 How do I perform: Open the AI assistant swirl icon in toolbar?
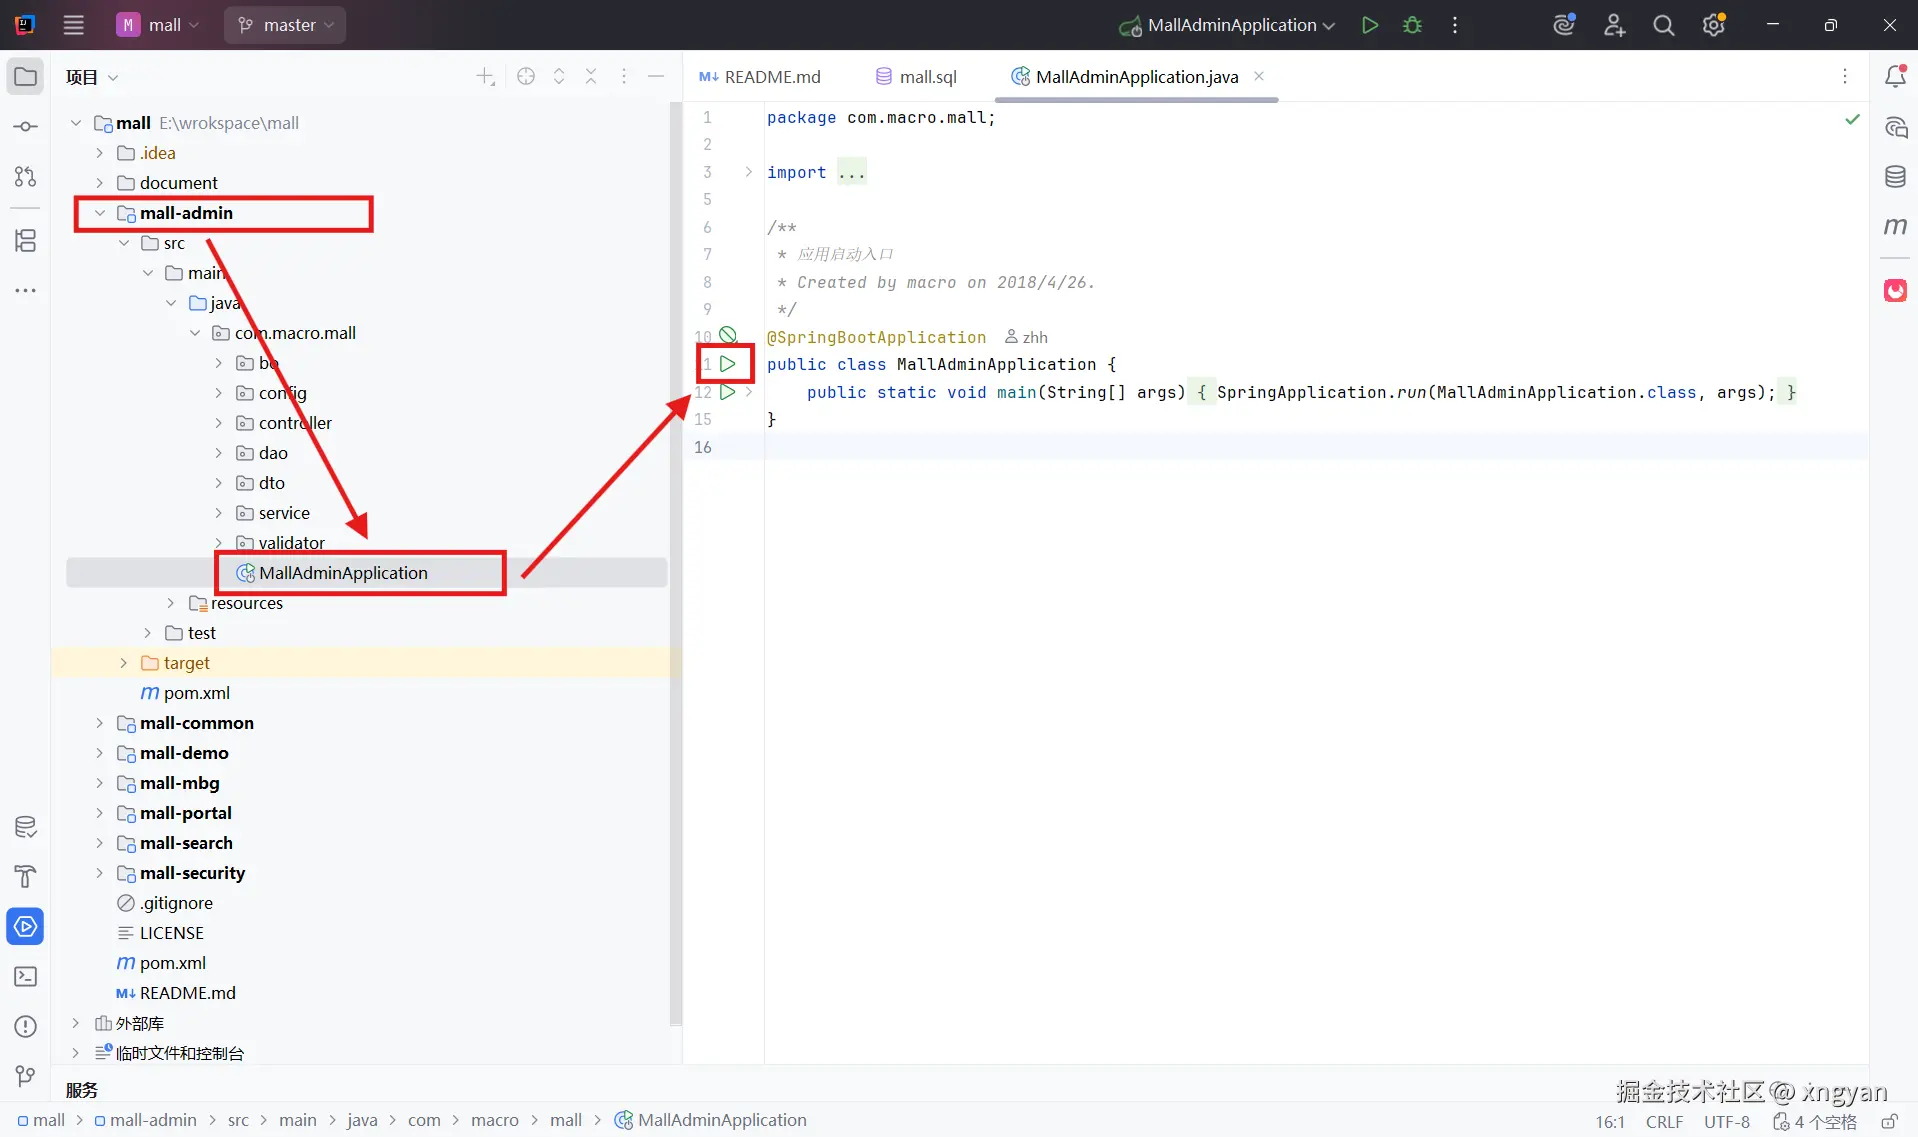pos(1564,25)
